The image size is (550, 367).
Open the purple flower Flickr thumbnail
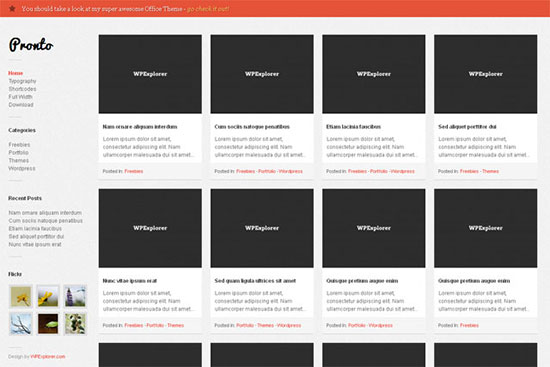[x=75, y=296]
